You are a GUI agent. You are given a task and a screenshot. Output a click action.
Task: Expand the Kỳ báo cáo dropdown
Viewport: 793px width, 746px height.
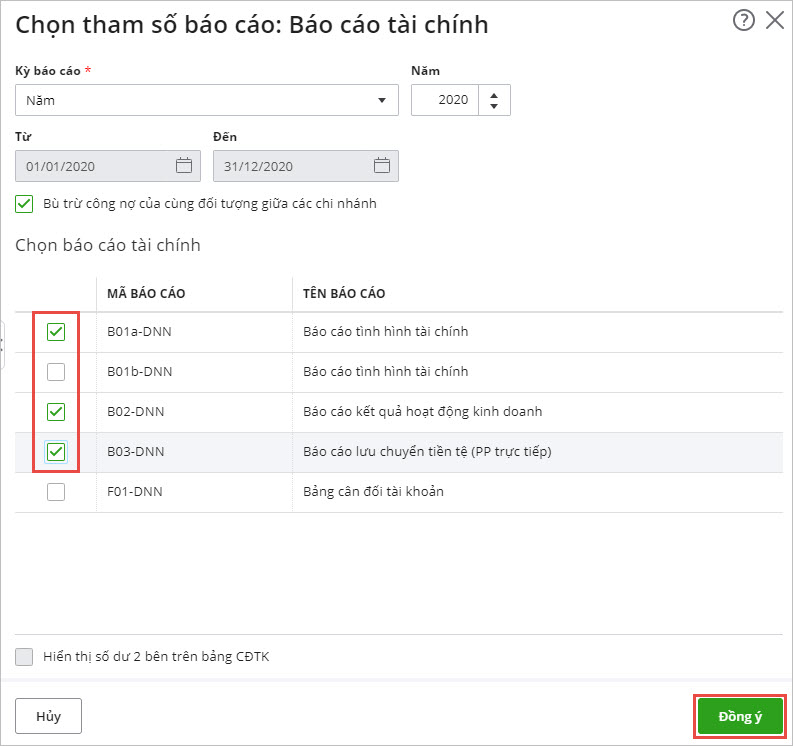coord(381,100)
